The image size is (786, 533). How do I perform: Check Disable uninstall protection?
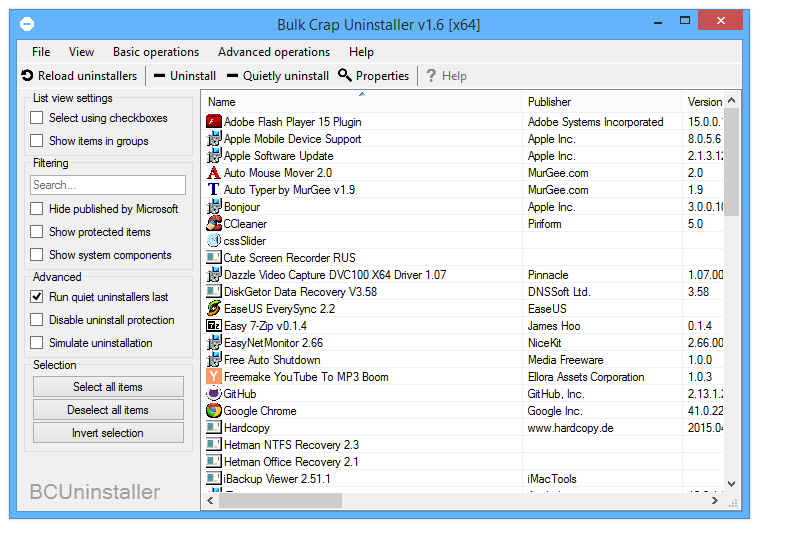(x=37, y=320)
